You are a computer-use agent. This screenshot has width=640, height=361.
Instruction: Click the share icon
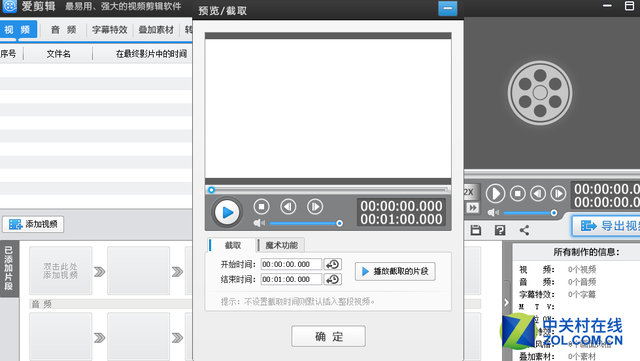pos(524,230)
